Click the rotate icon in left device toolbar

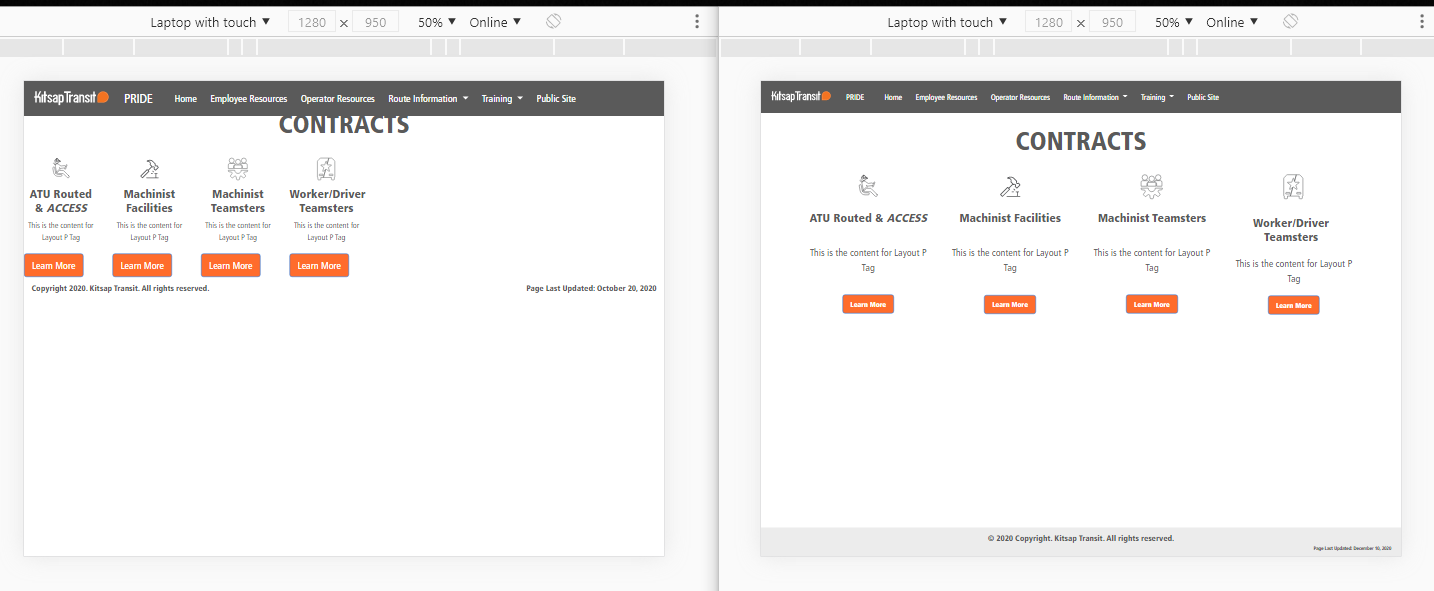553,22
